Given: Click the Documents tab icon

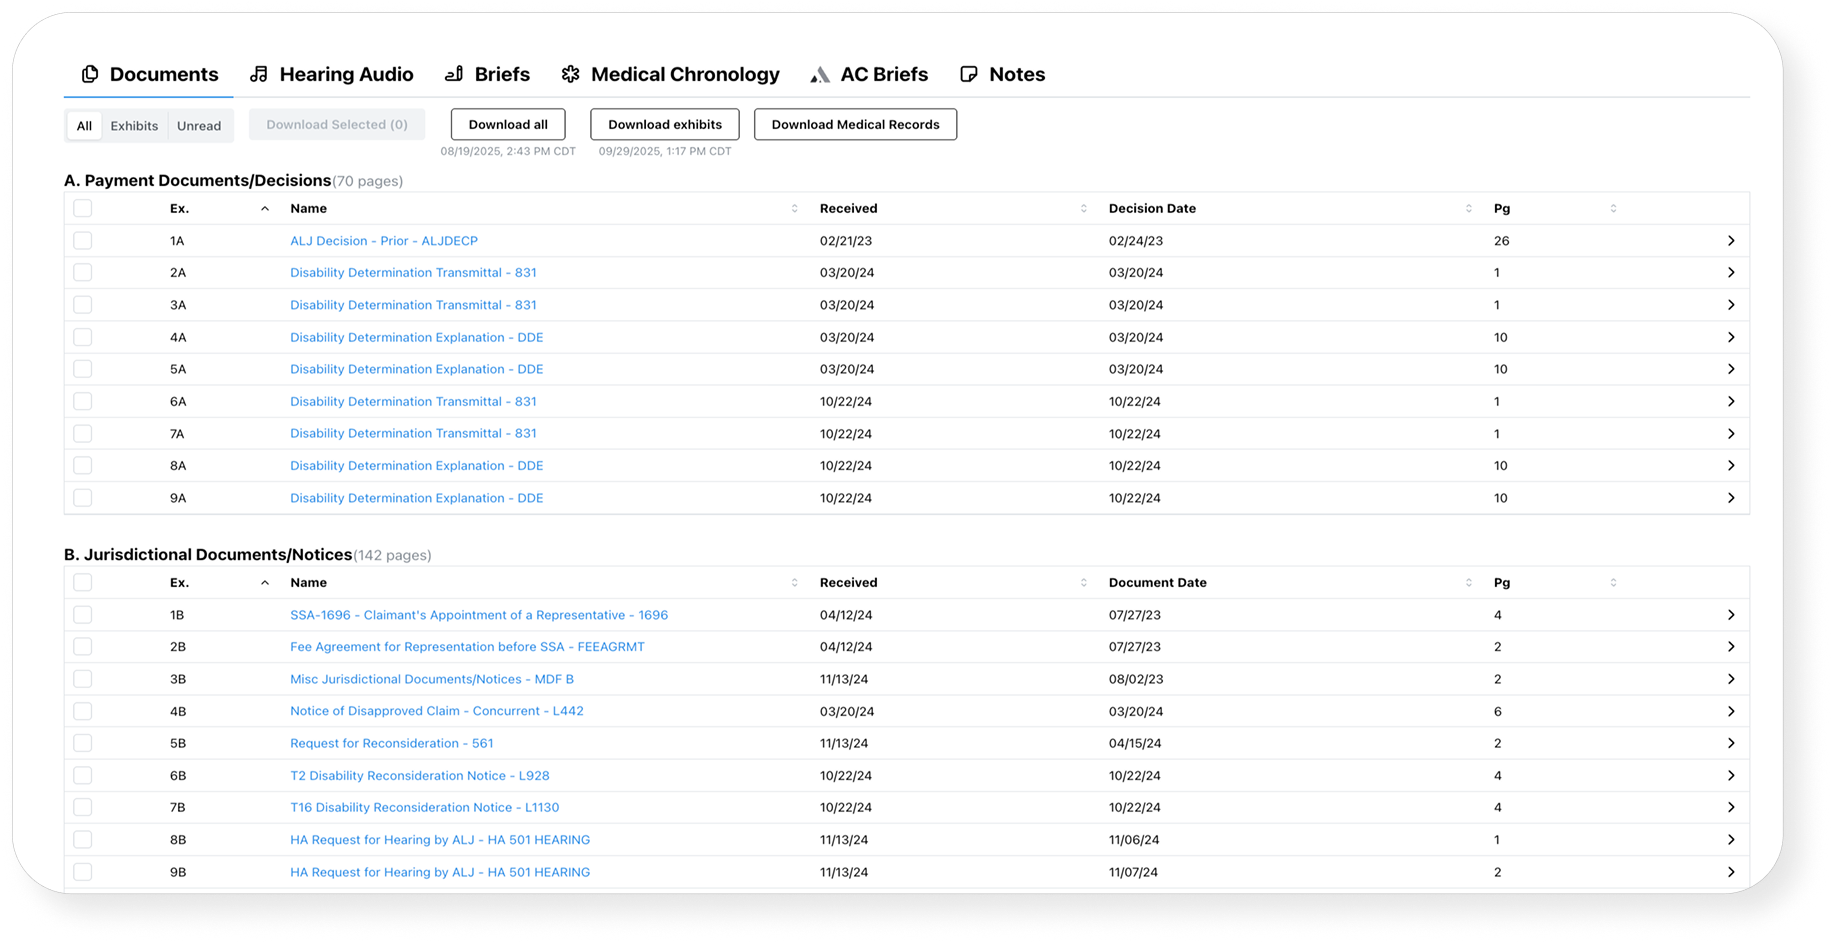Looking at the screenshot, I should 90,74.
